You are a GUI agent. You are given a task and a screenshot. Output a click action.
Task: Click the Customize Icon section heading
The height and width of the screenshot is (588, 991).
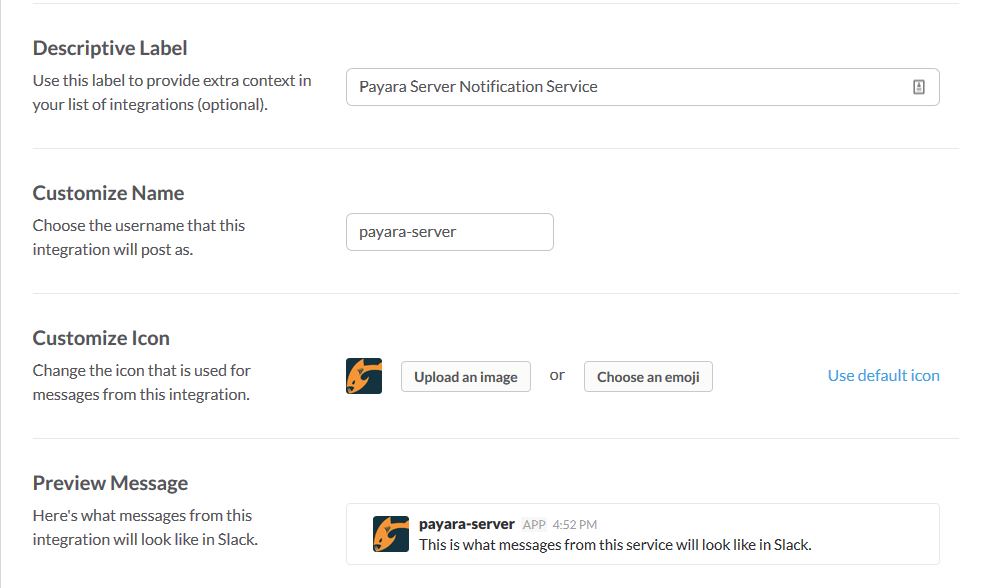(x=102, y=337)
